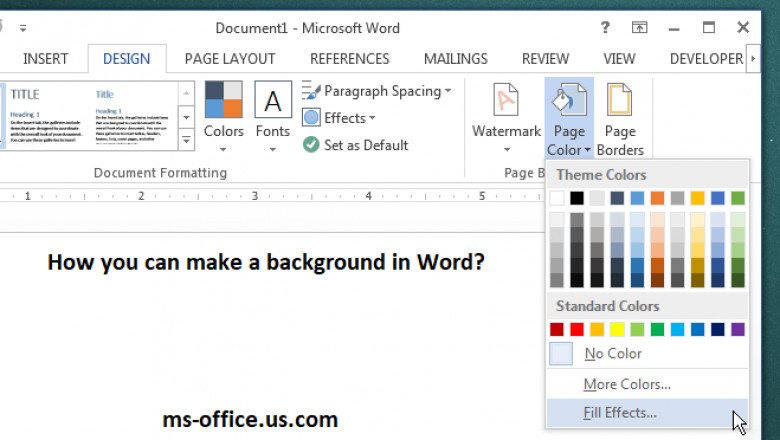Click Set as Default checkmark icon
This screenshot has height=440, width=780.
311,145
